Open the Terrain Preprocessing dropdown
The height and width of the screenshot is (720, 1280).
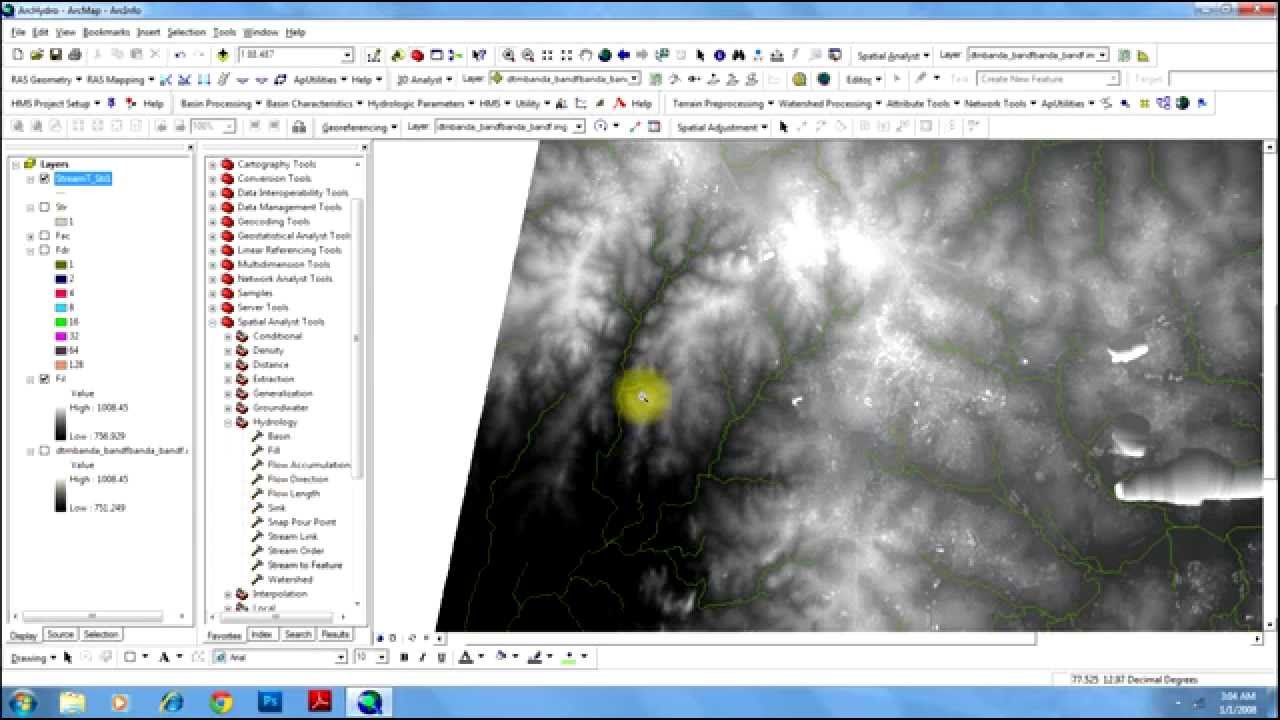722,103
